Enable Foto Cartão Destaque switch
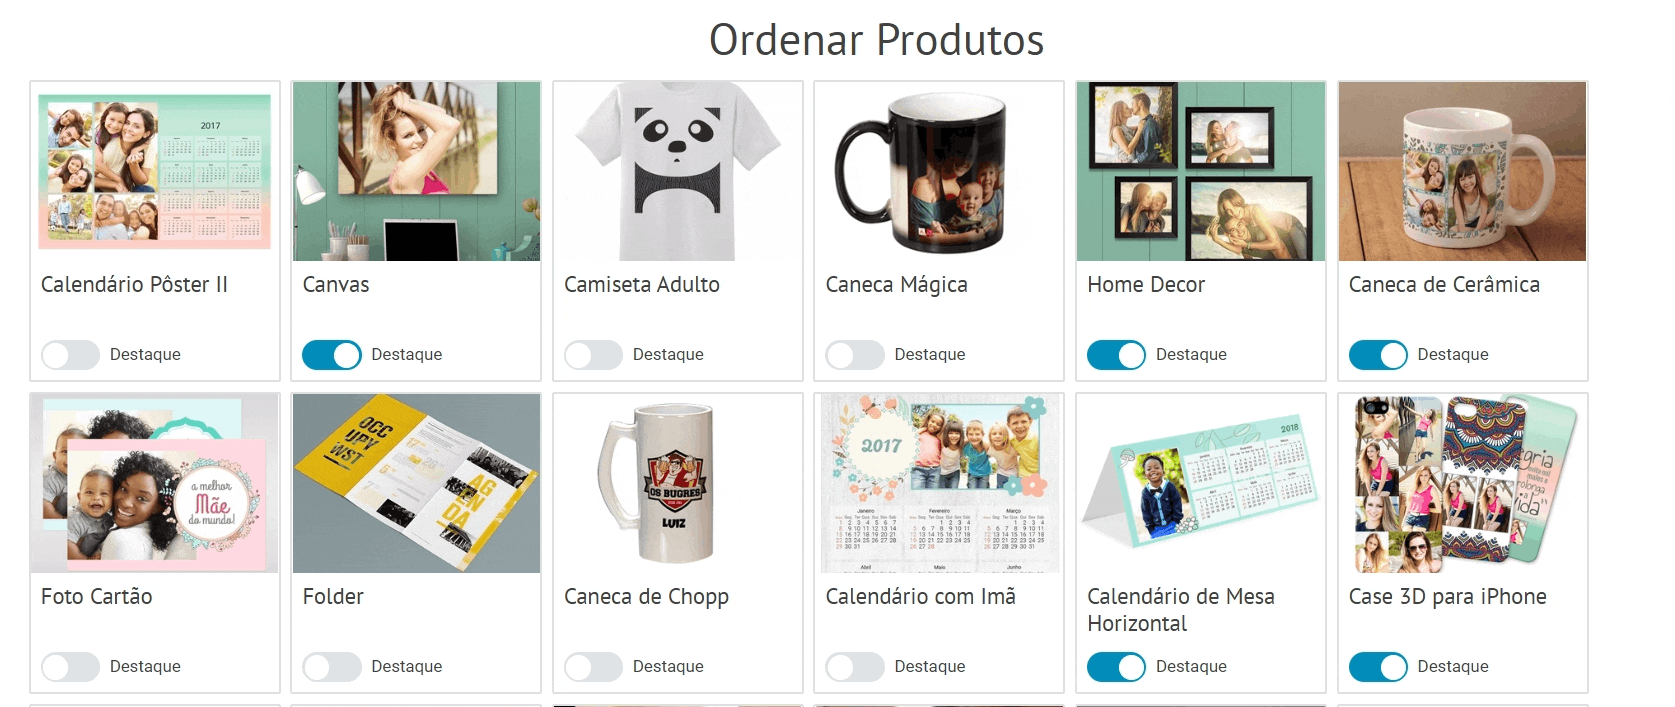Screen dimensions: 1675x707 click(70, 667)
